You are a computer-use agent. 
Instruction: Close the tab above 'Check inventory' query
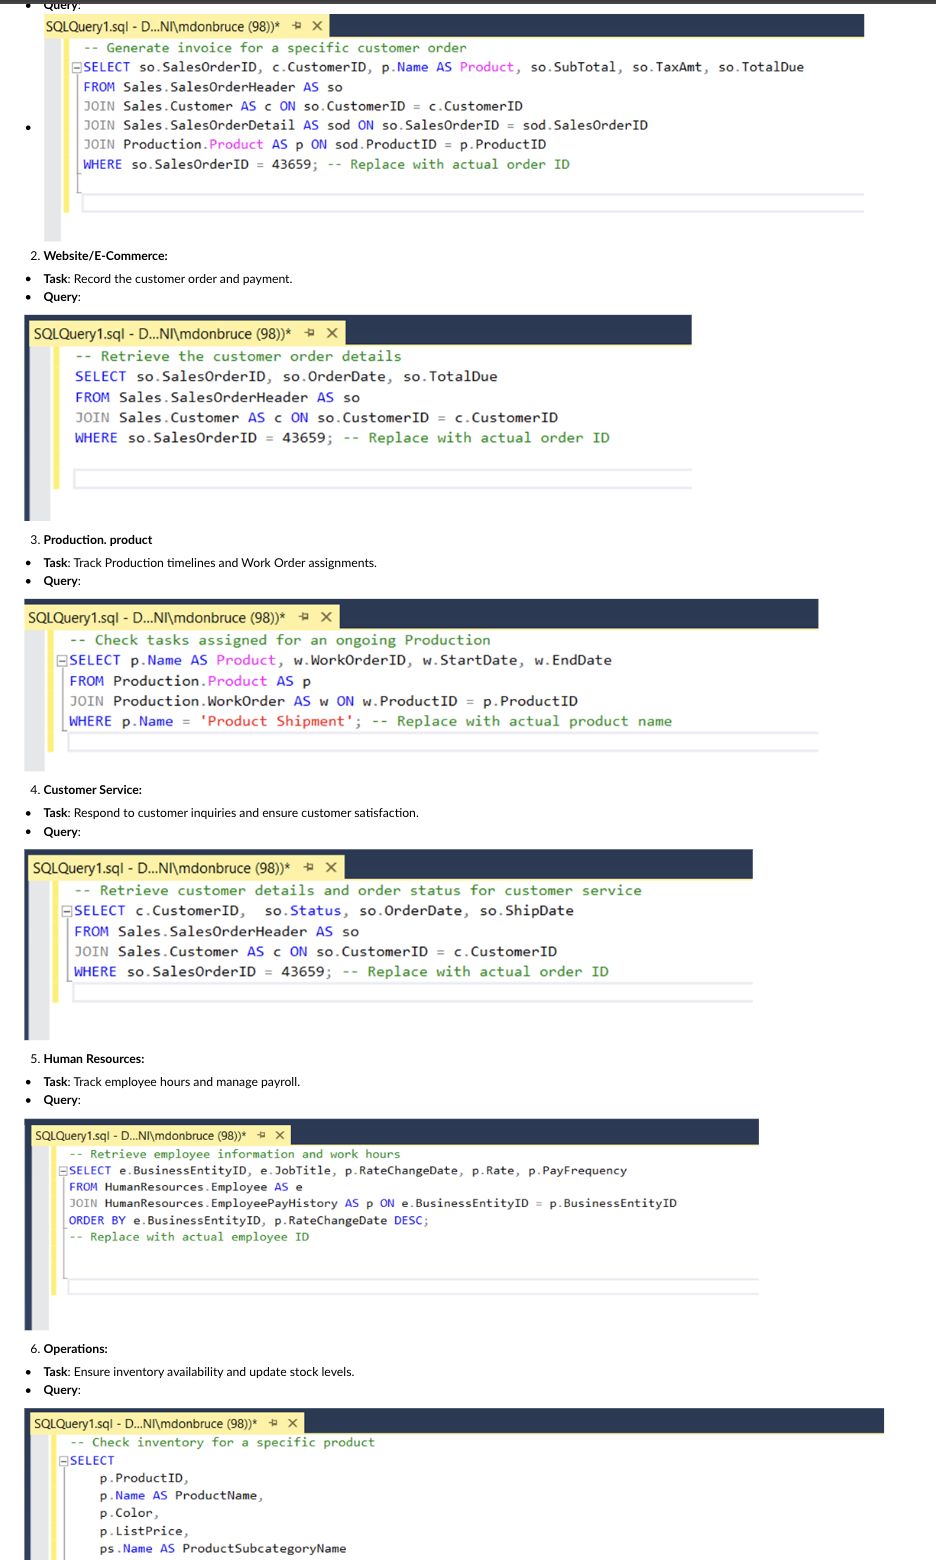(293, 1423)
